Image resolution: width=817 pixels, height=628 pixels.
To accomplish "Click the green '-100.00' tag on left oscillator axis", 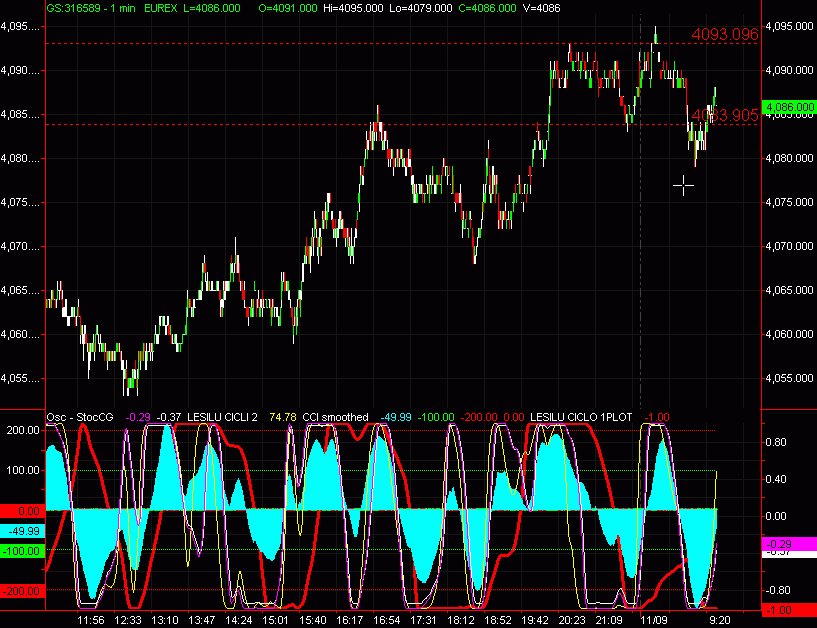I will click(x=22, y=551).
